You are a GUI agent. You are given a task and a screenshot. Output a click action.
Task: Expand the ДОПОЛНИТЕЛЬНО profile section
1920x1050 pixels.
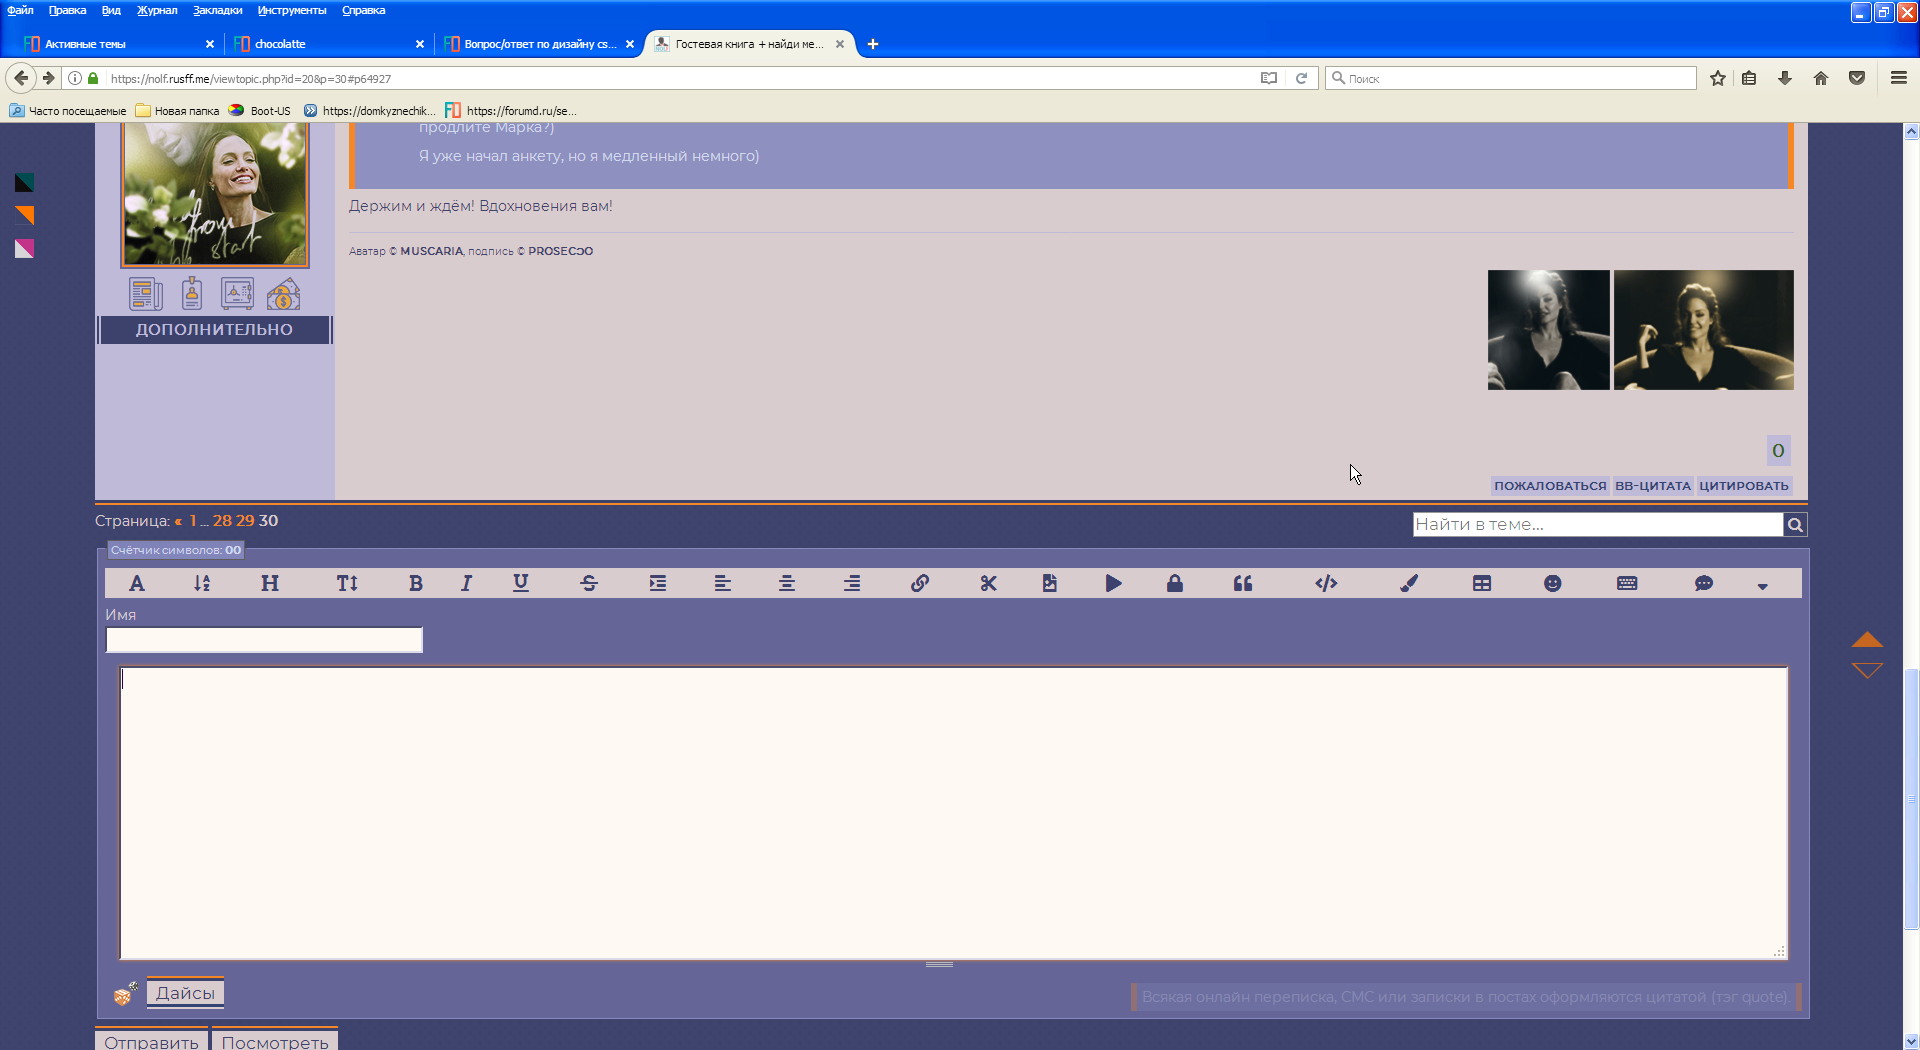[x=214, y=330]
